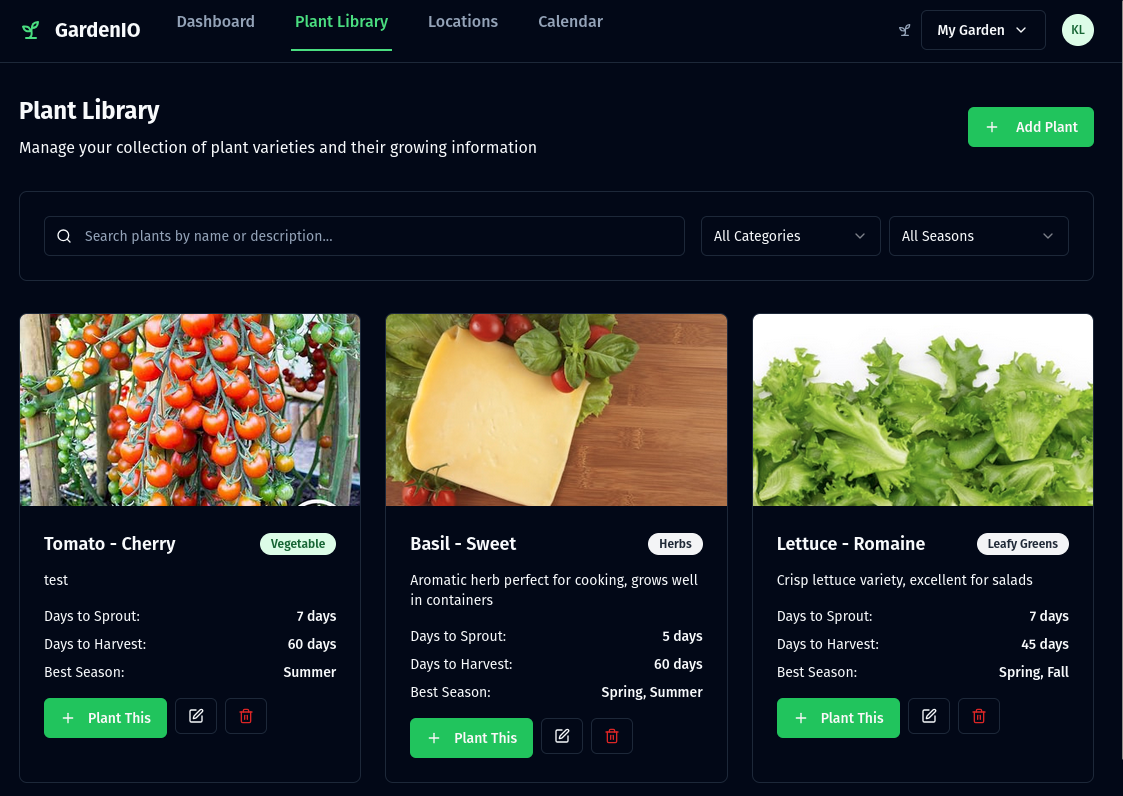1123x796 pixels.
Task: Edit the Lettuce - Romaine plant entry
Action: point(929,716)
